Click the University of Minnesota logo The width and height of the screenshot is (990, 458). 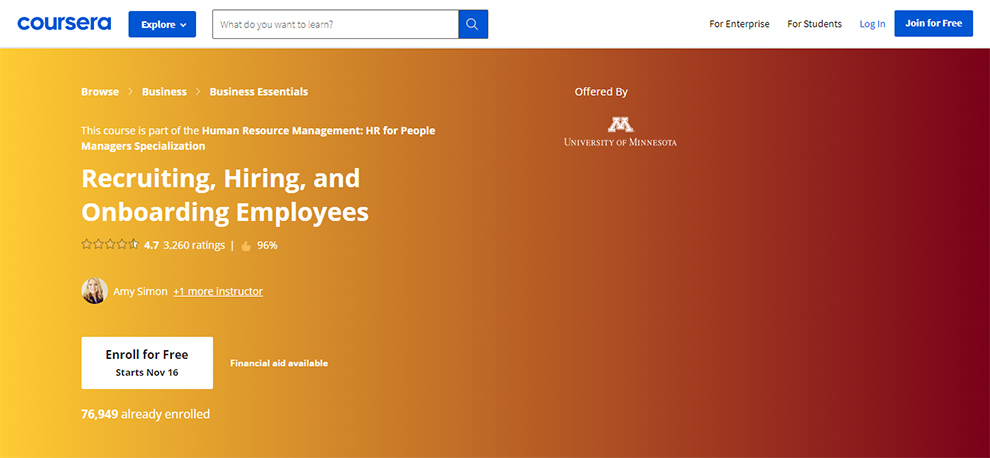click(620, 131)
